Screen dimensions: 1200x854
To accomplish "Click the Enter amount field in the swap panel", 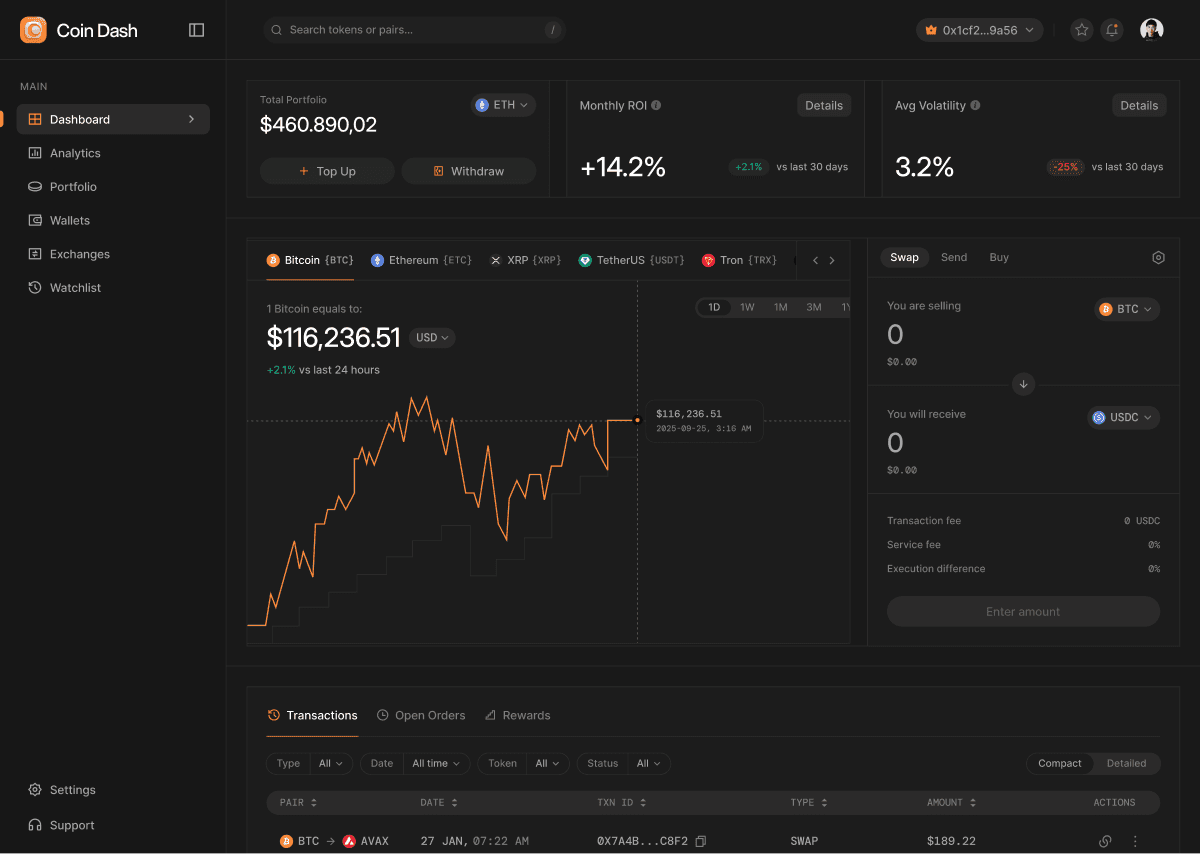I will [1023, 611].
